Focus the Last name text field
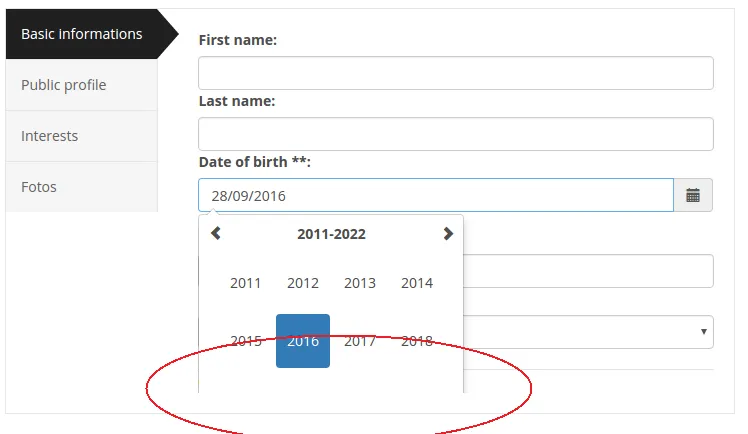This screenshot has height=434, width=748. (x=455, y=134)
